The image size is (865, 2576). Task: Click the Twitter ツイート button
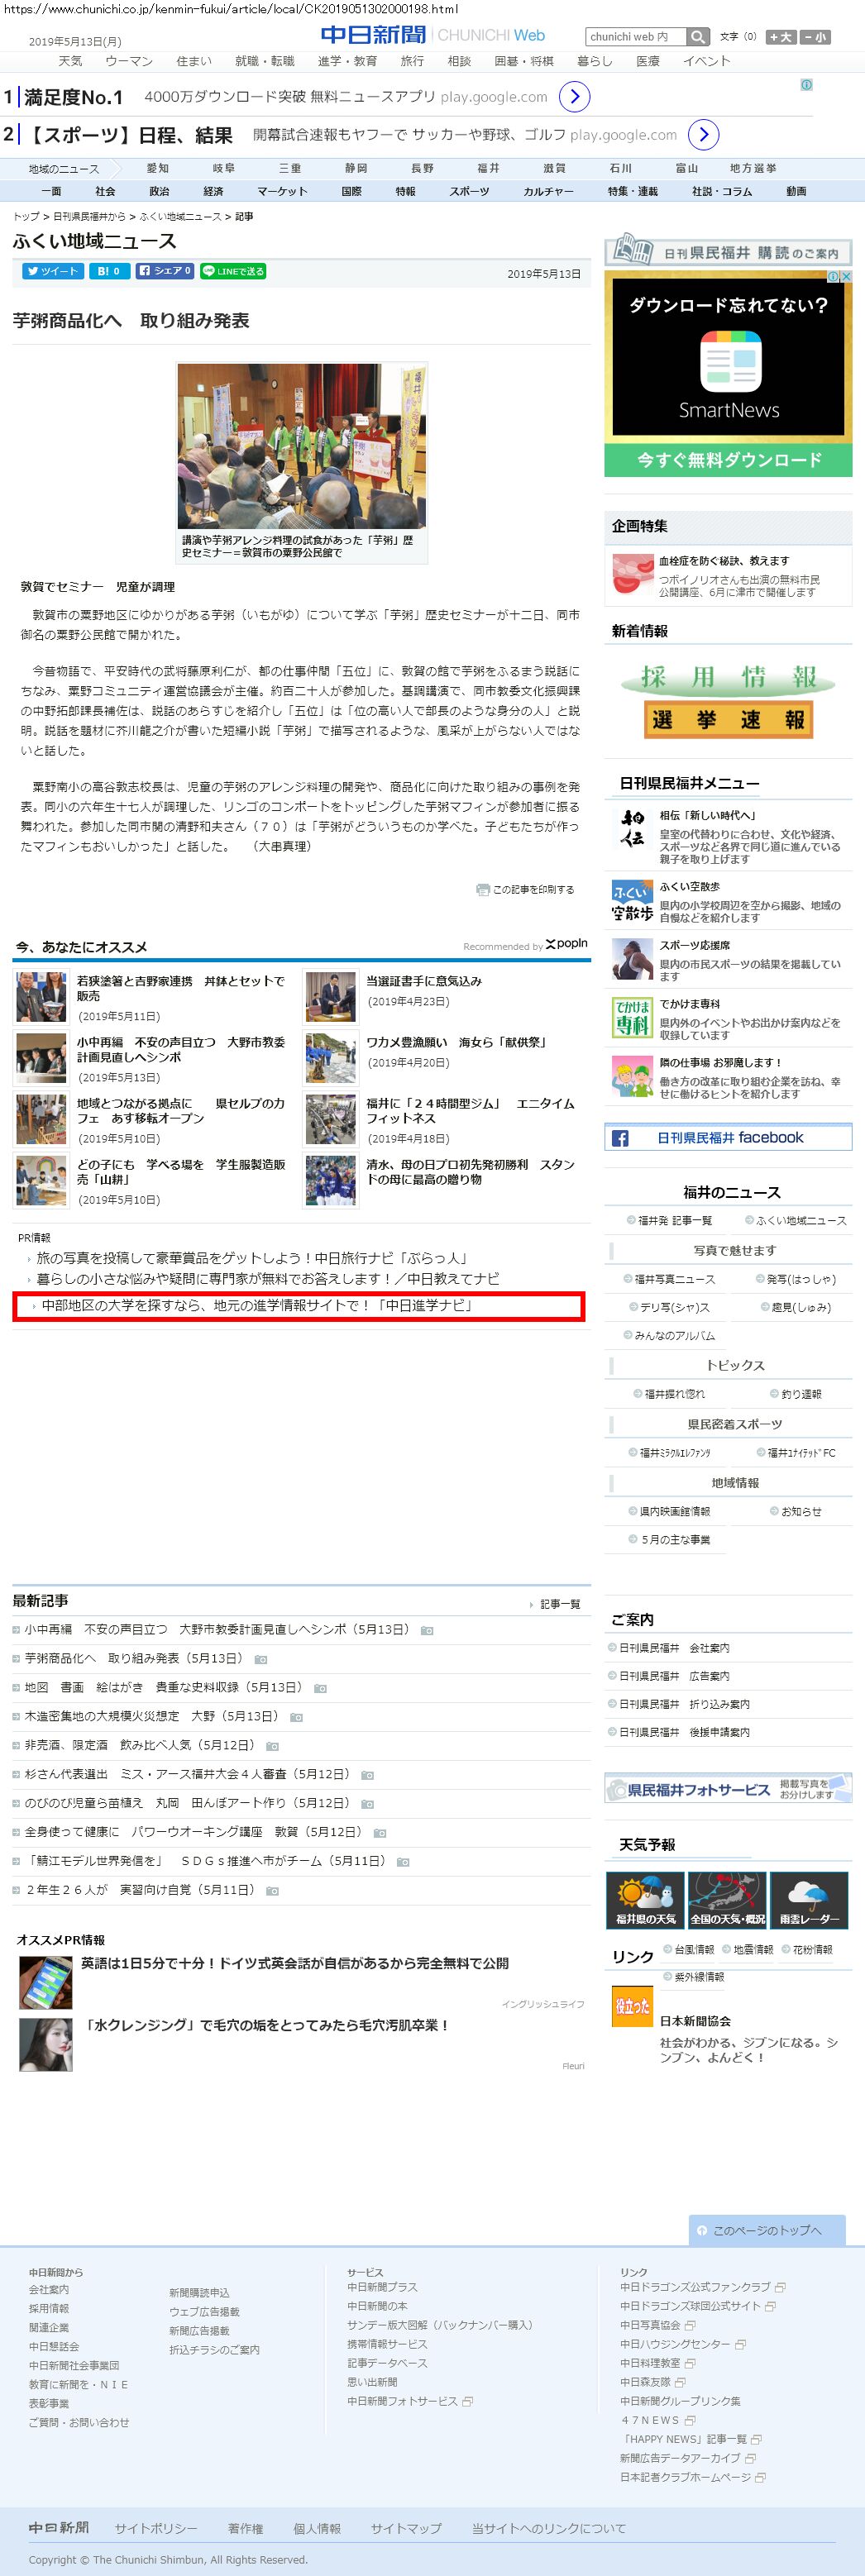click(53, 271)
